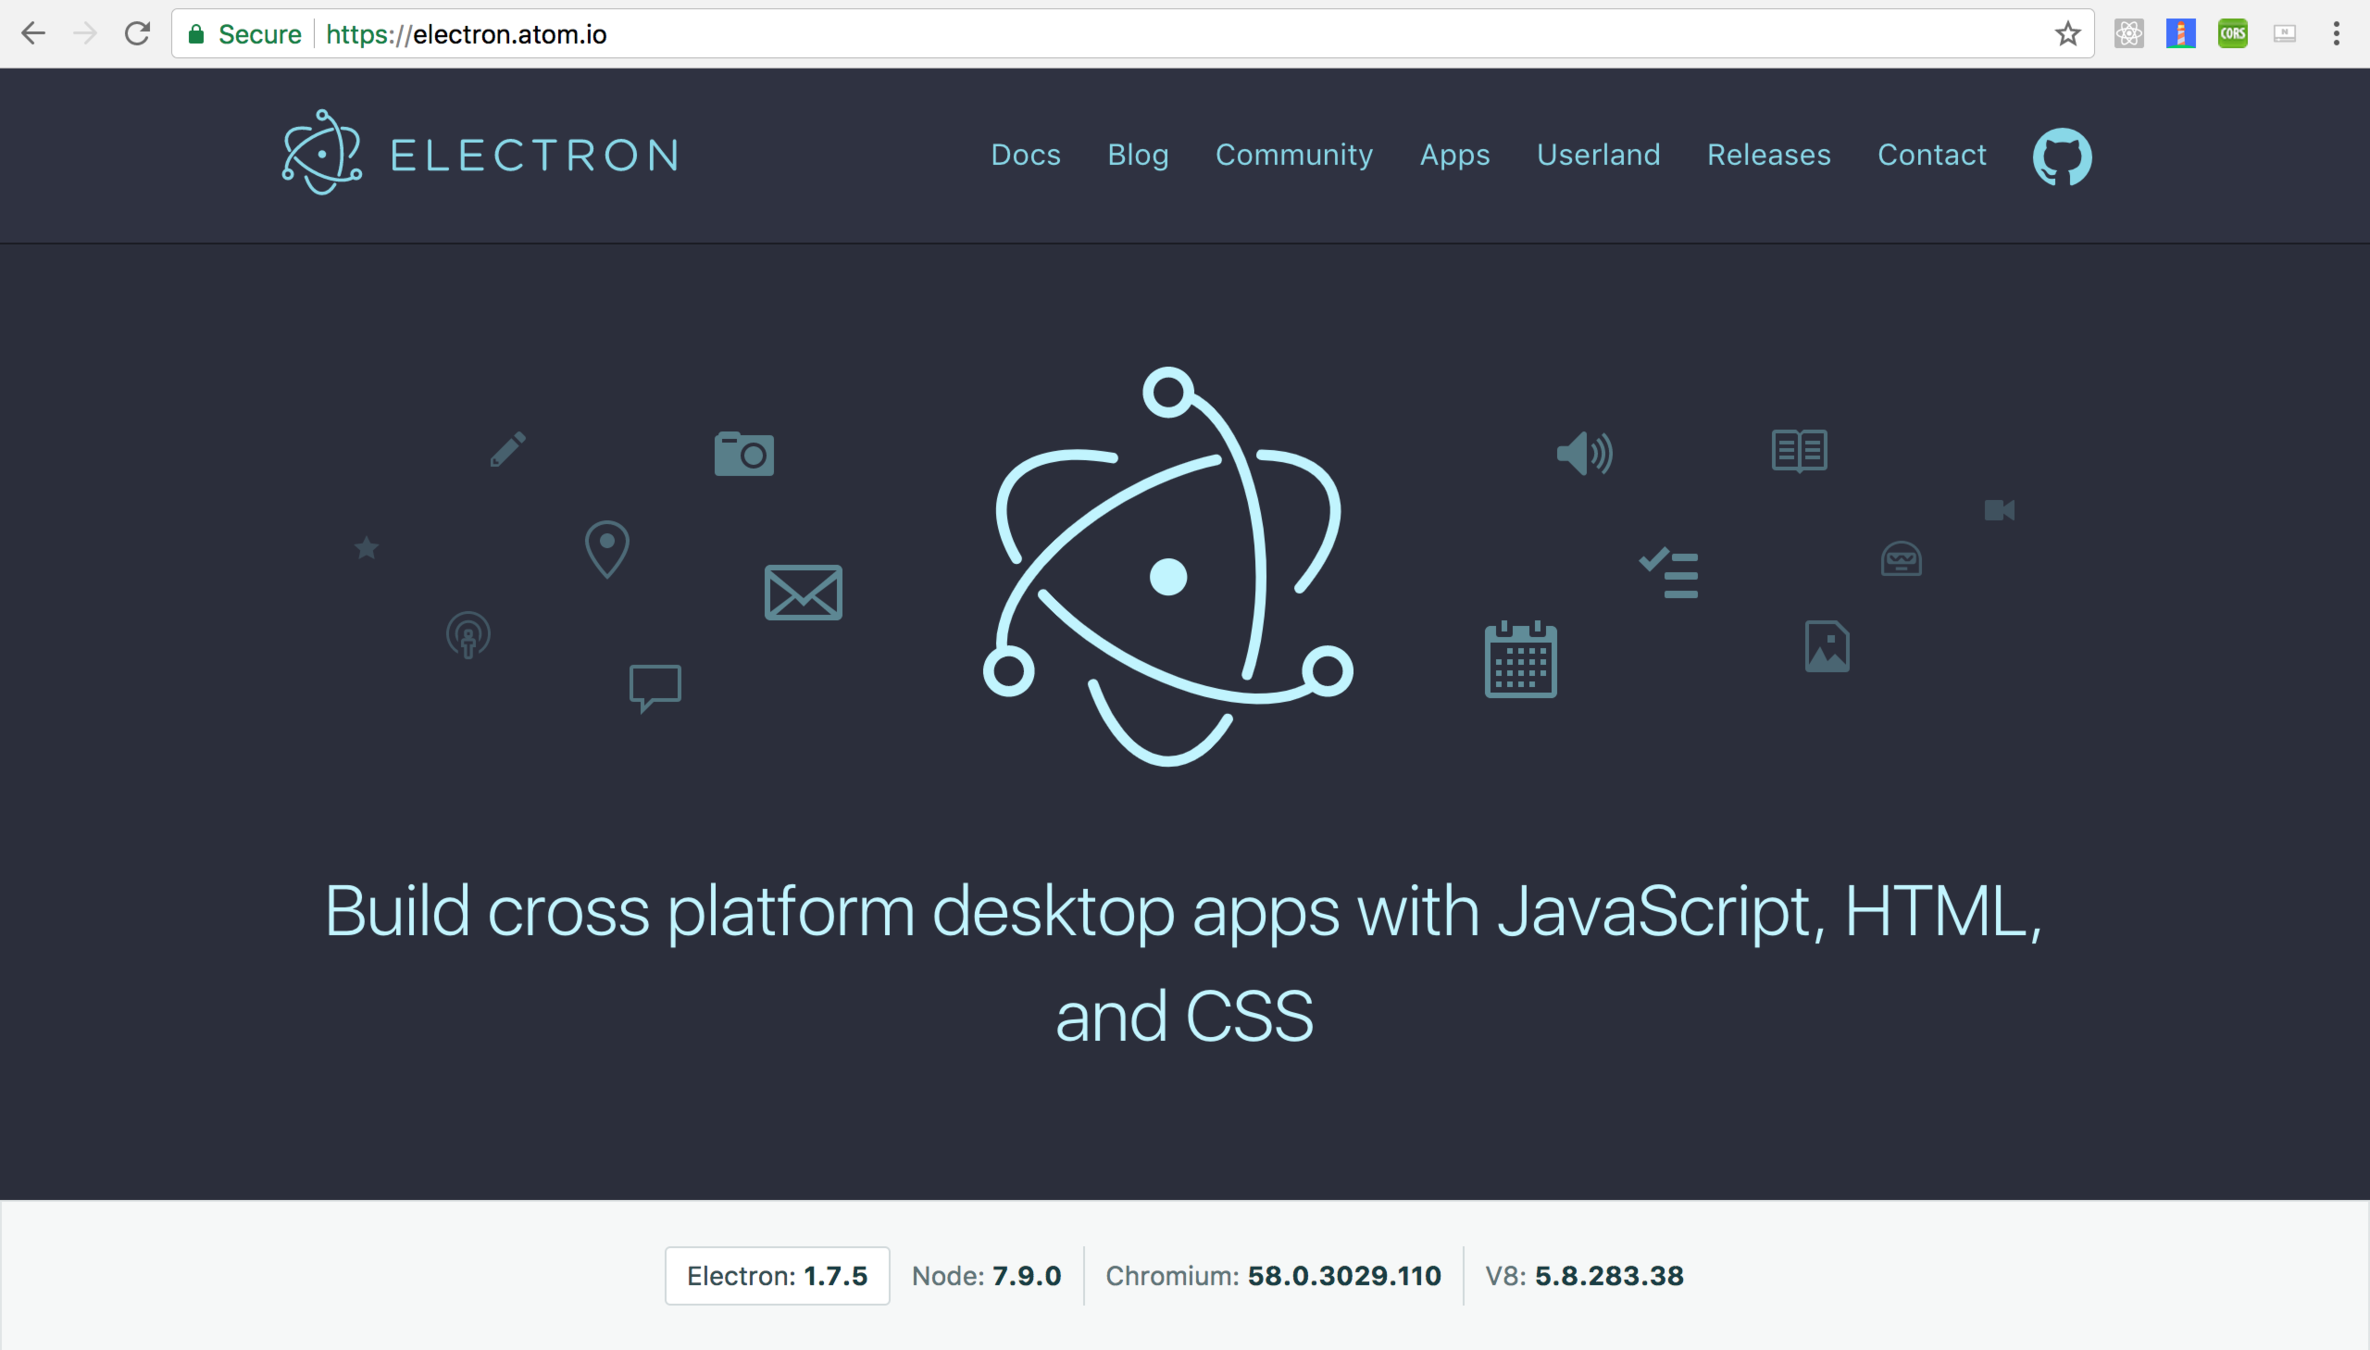
Task: Click the pencil icon in the hero graphic
Action: coord(508,448)
